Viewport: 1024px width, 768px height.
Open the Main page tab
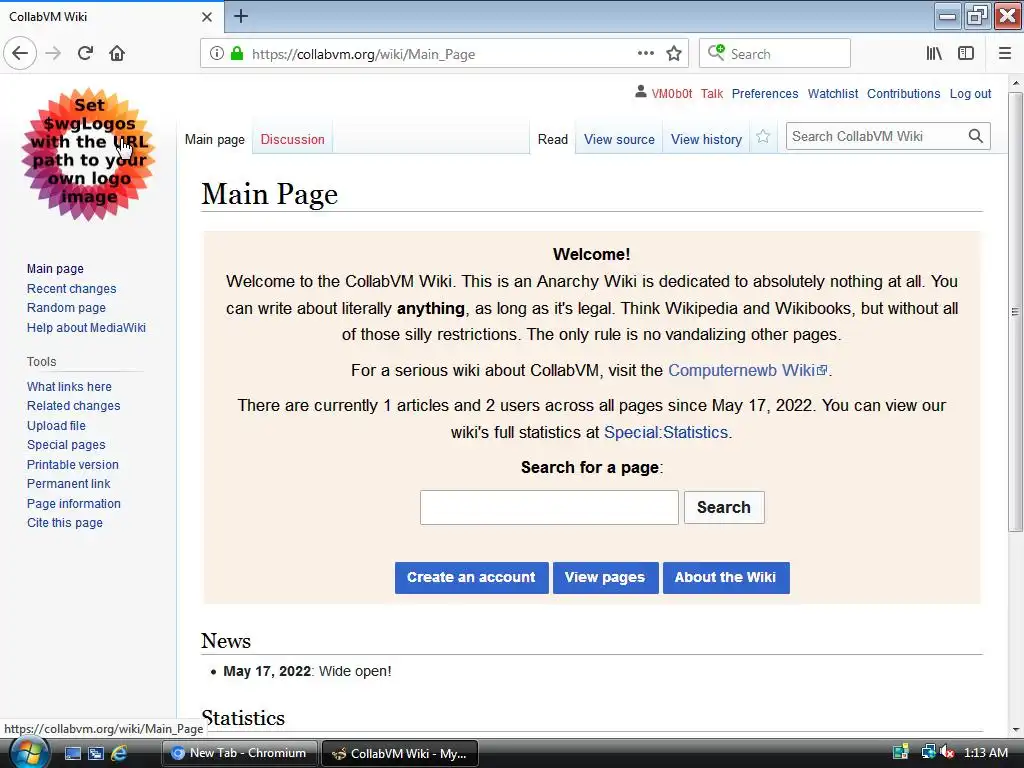(214, 139)
